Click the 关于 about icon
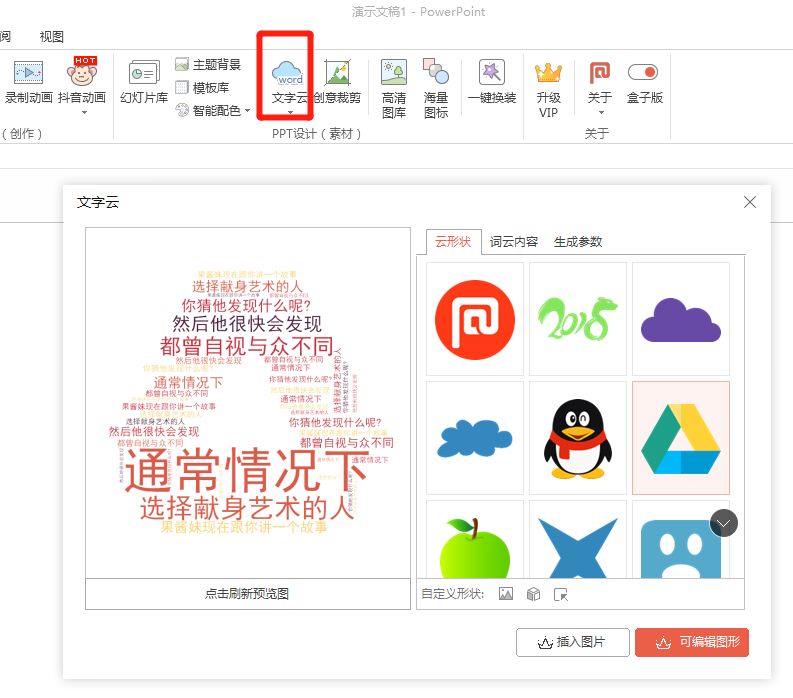The image size is (793, 698). point(600,73)
